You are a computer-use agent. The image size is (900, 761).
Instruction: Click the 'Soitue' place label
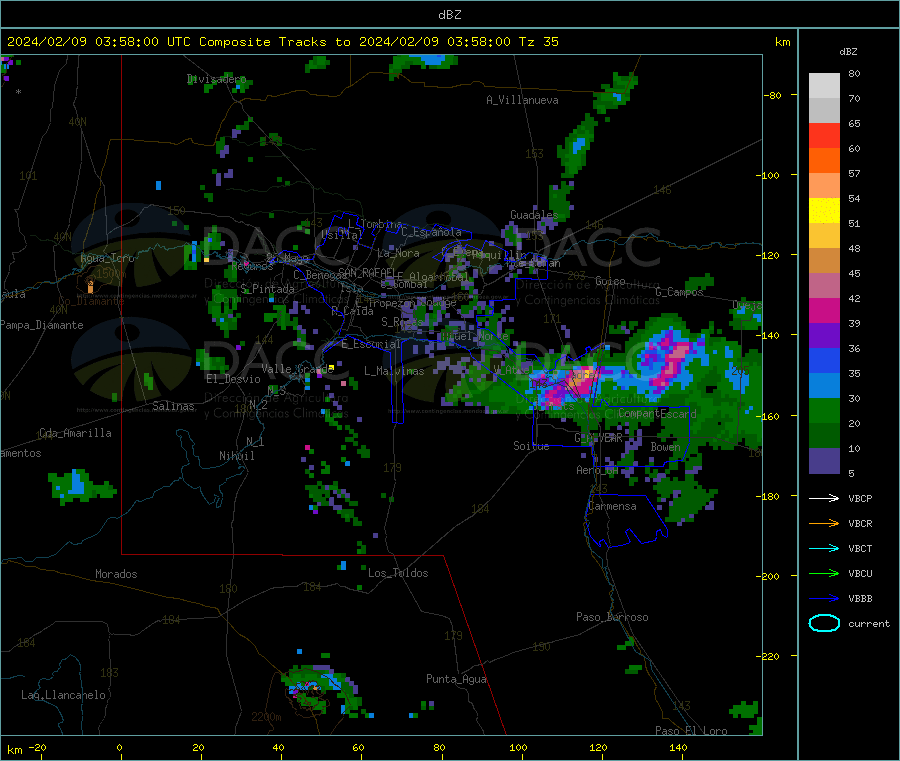531,446
